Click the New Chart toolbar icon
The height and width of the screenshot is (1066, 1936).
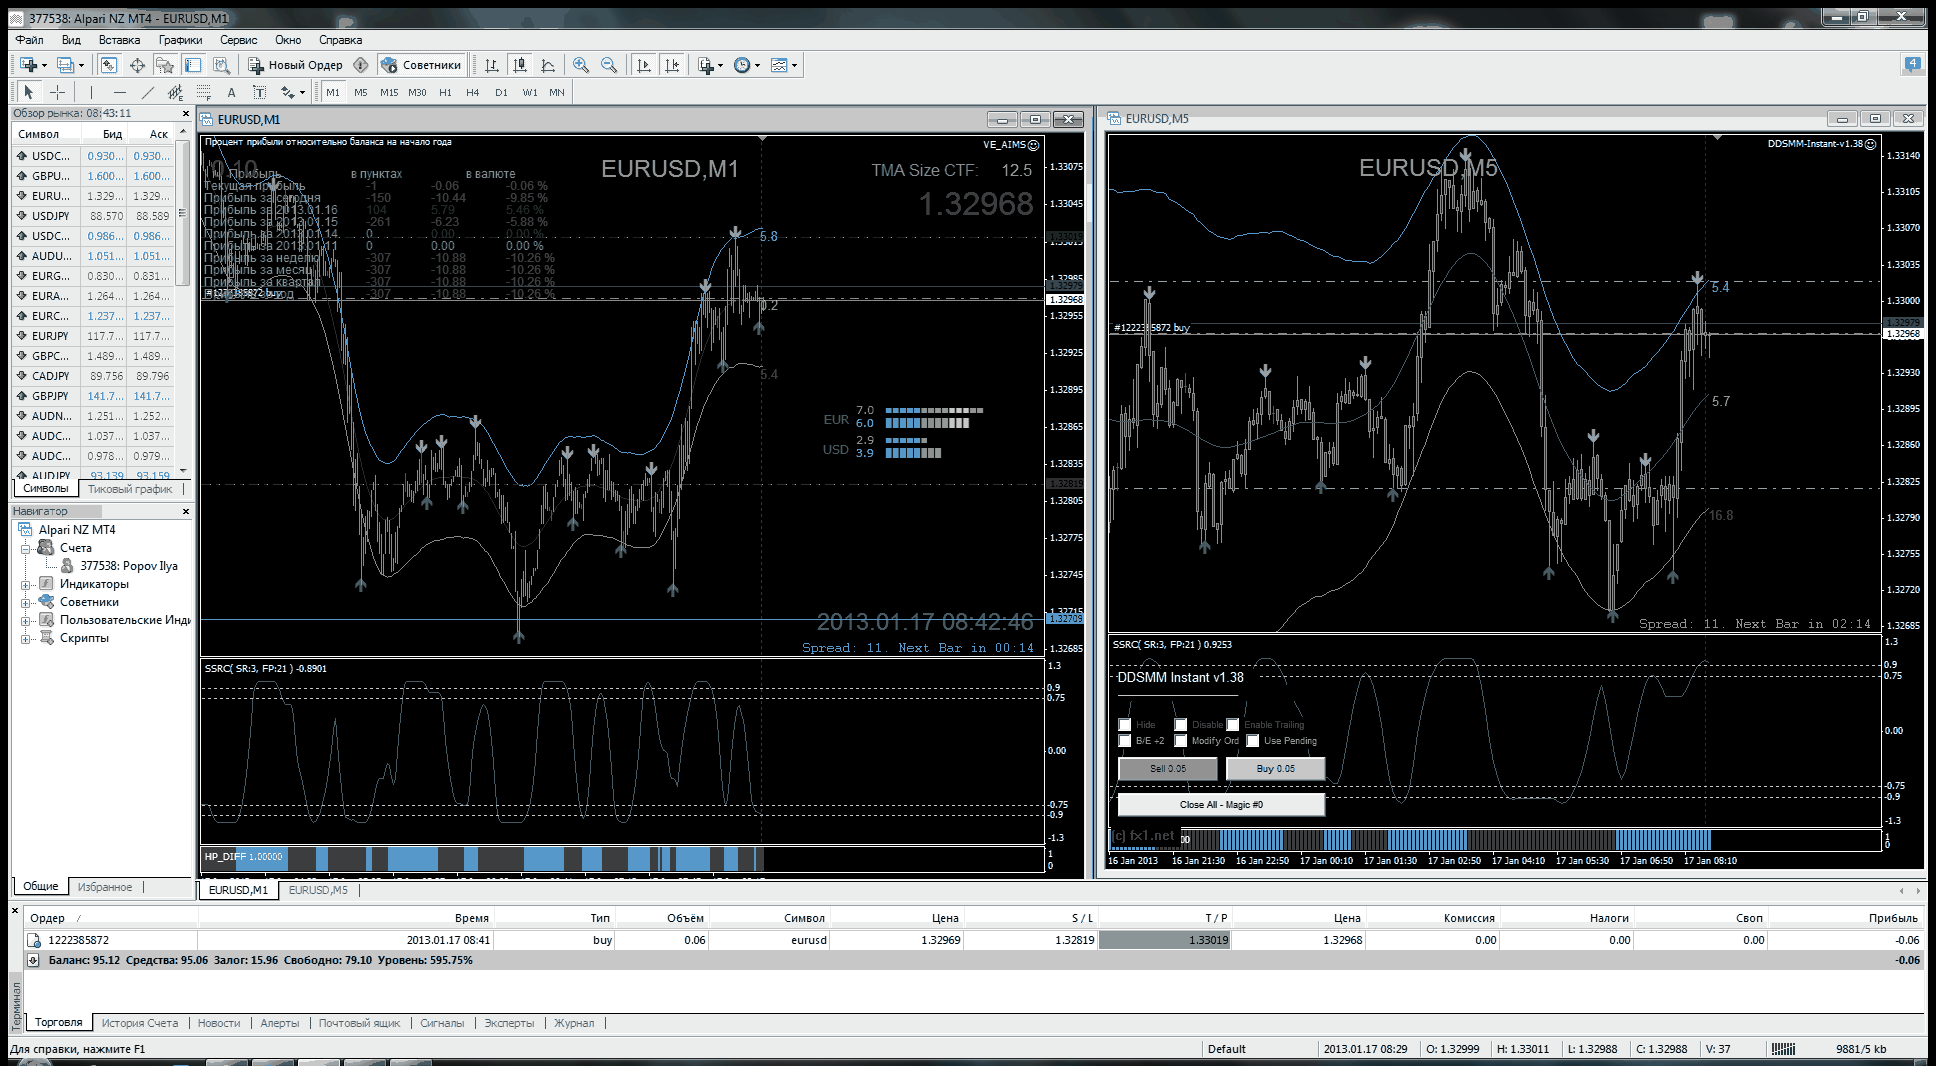pos(27,65)
